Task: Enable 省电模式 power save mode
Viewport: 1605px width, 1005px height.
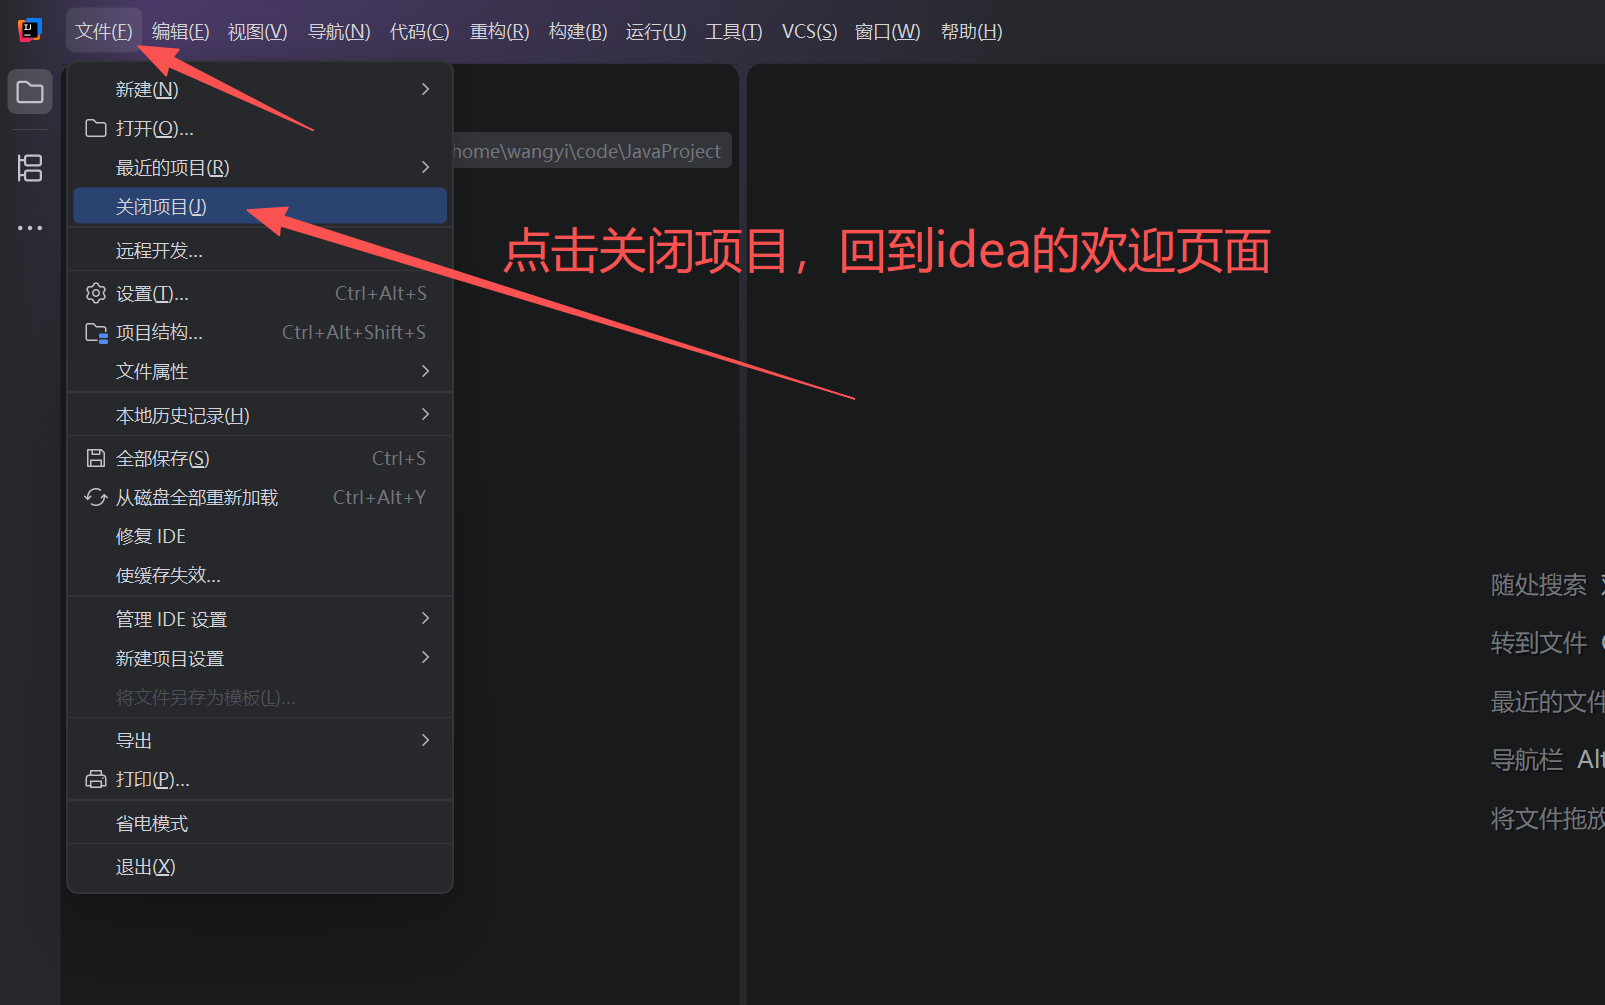Action: [x=152, y=822]
